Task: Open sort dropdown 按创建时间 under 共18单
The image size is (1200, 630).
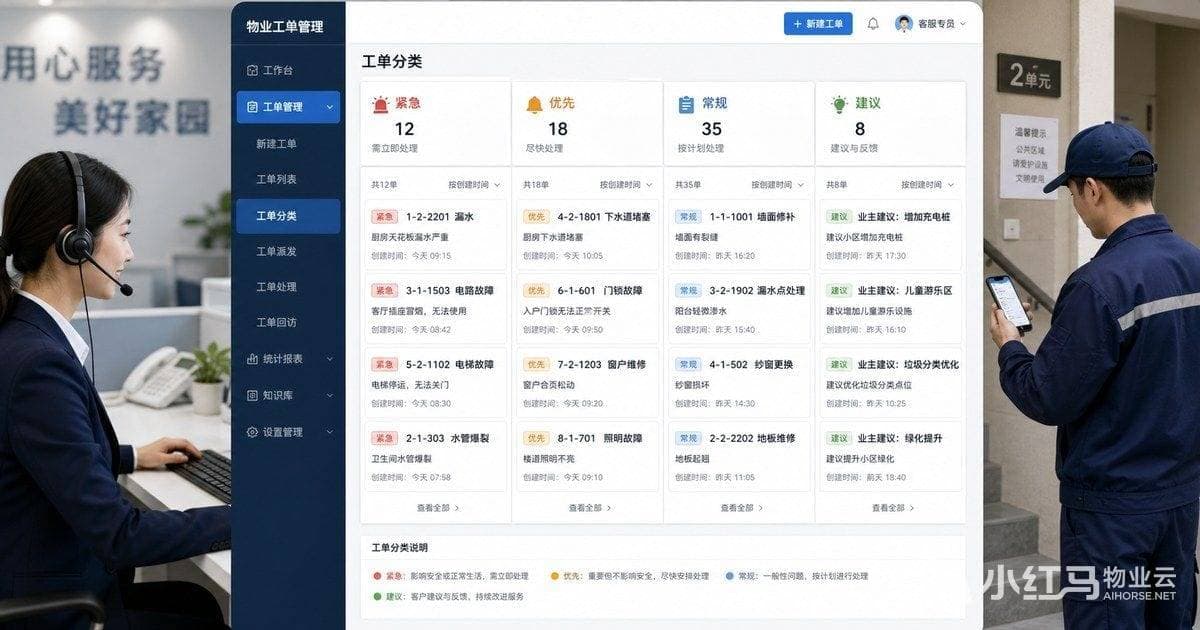Action: click(x=626, y=185)
